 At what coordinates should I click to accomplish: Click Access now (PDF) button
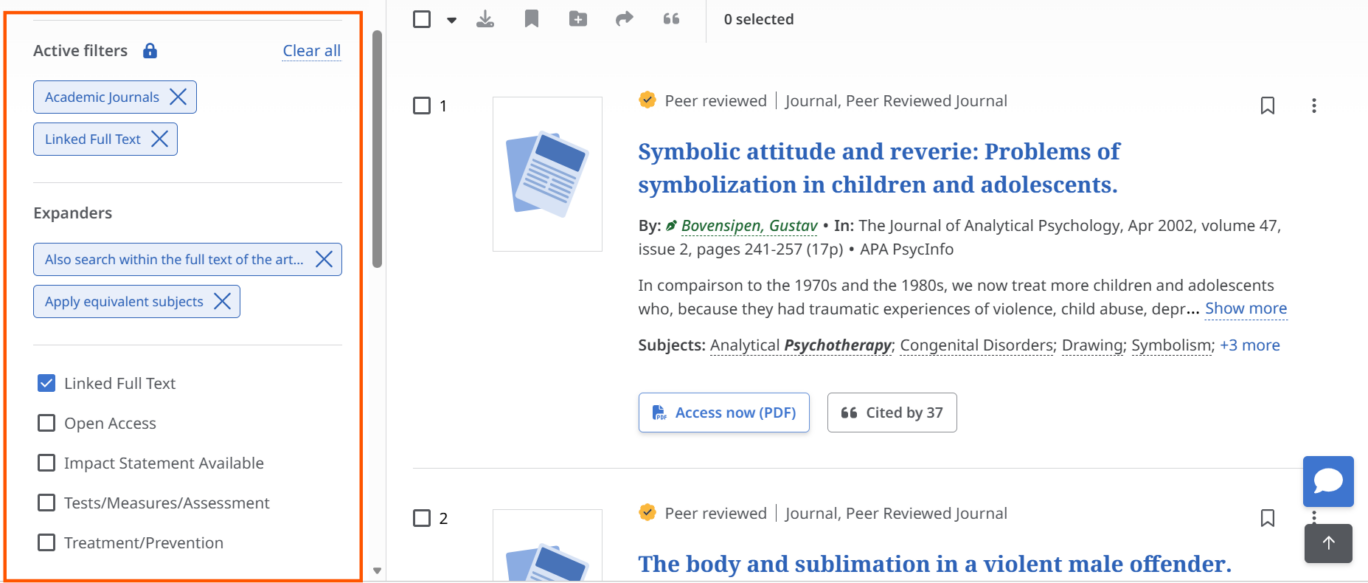tap(724, 412)
